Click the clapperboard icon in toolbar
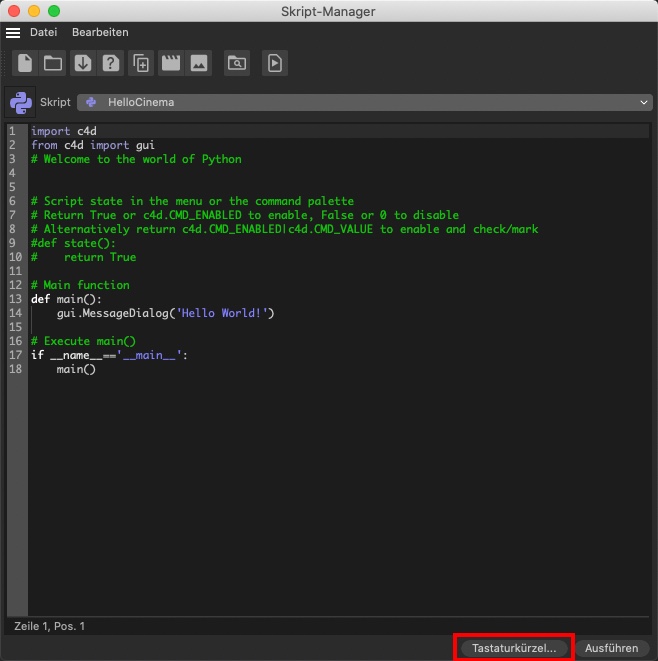This screenshot has width=658, height=661. pos(170,63)
